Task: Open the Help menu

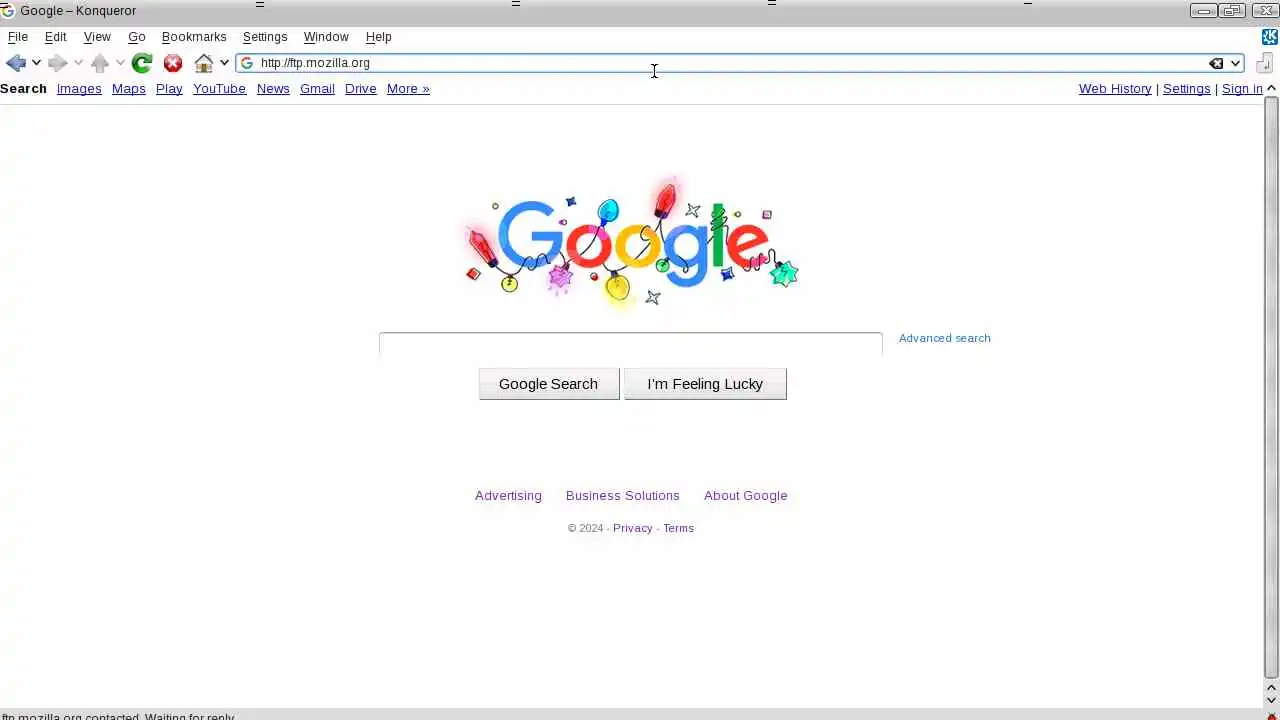Action: pyautogui.click(x=379, y=37)
